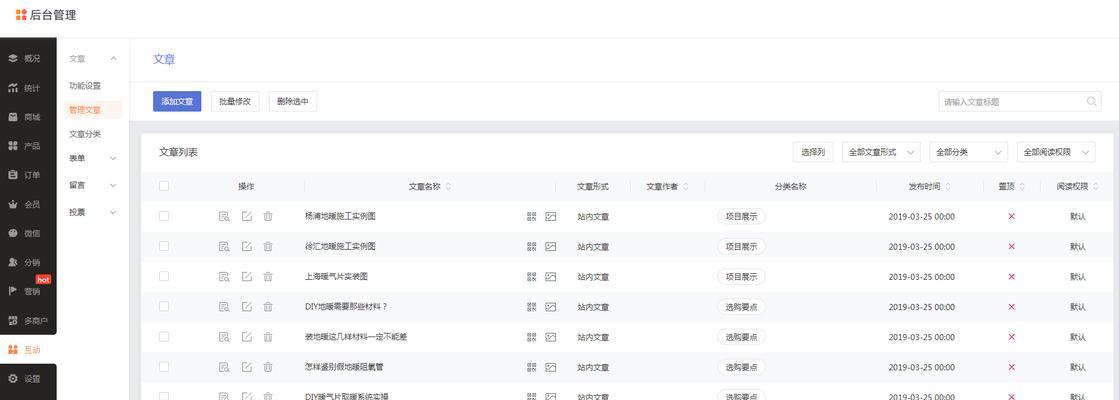Viewport: 1119px width, 400px height.
Task: Click article title 徐汇地暖施工实例图
Action: (x=340, y=246)
